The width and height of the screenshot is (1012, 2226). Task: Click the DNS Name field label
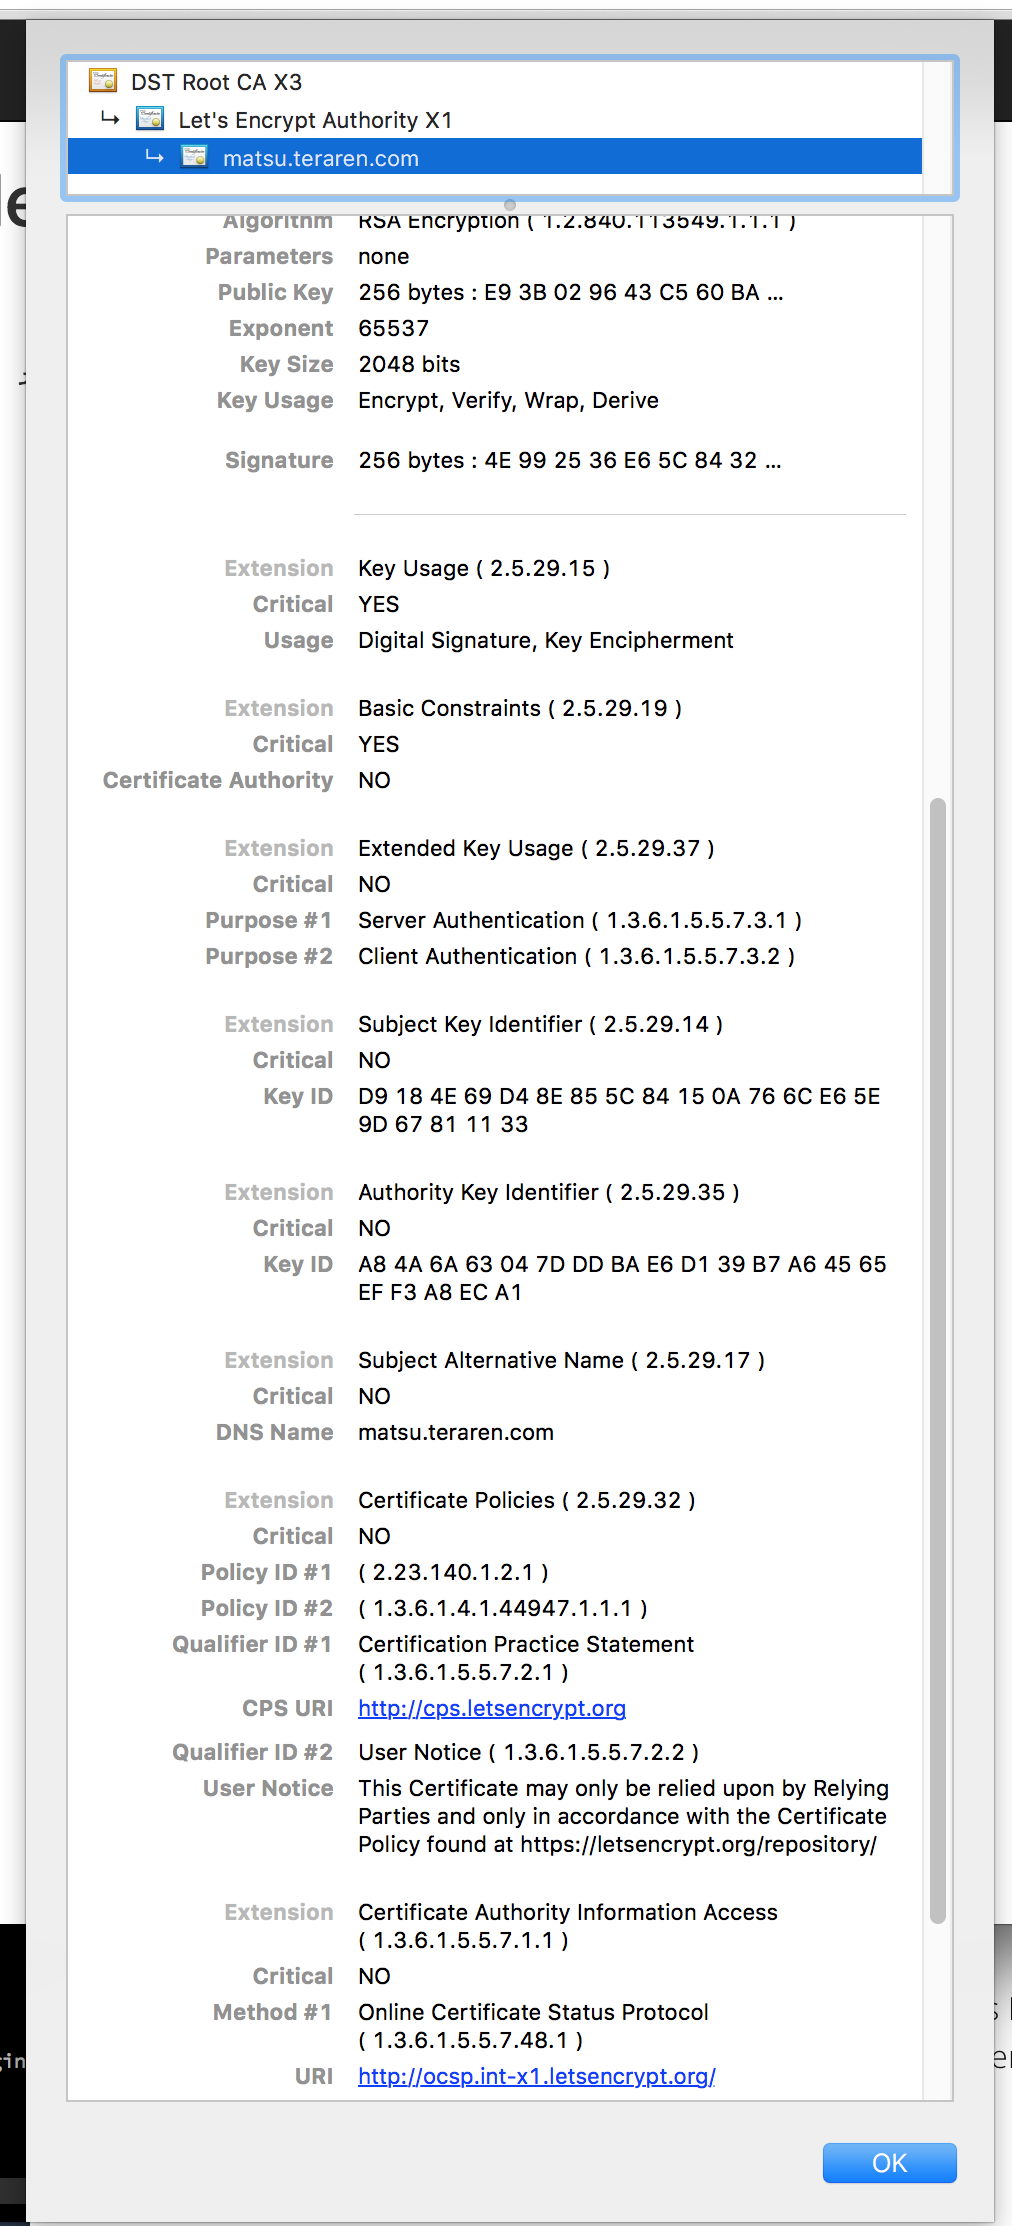point(275,1432)
